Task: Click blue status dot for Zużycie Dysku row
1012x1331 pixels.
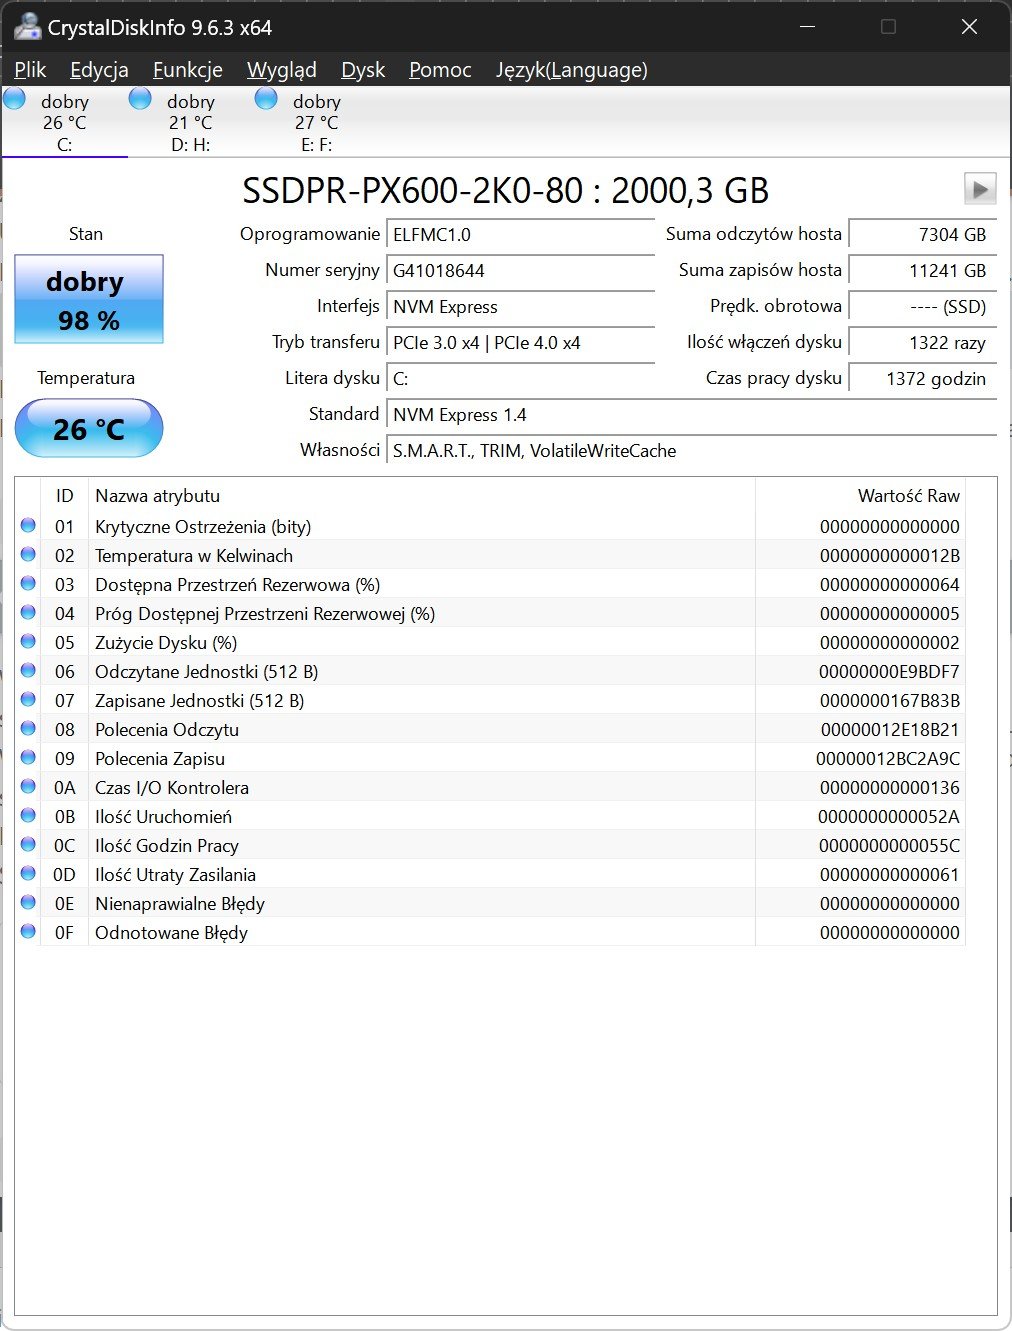Action: [28, 642]
